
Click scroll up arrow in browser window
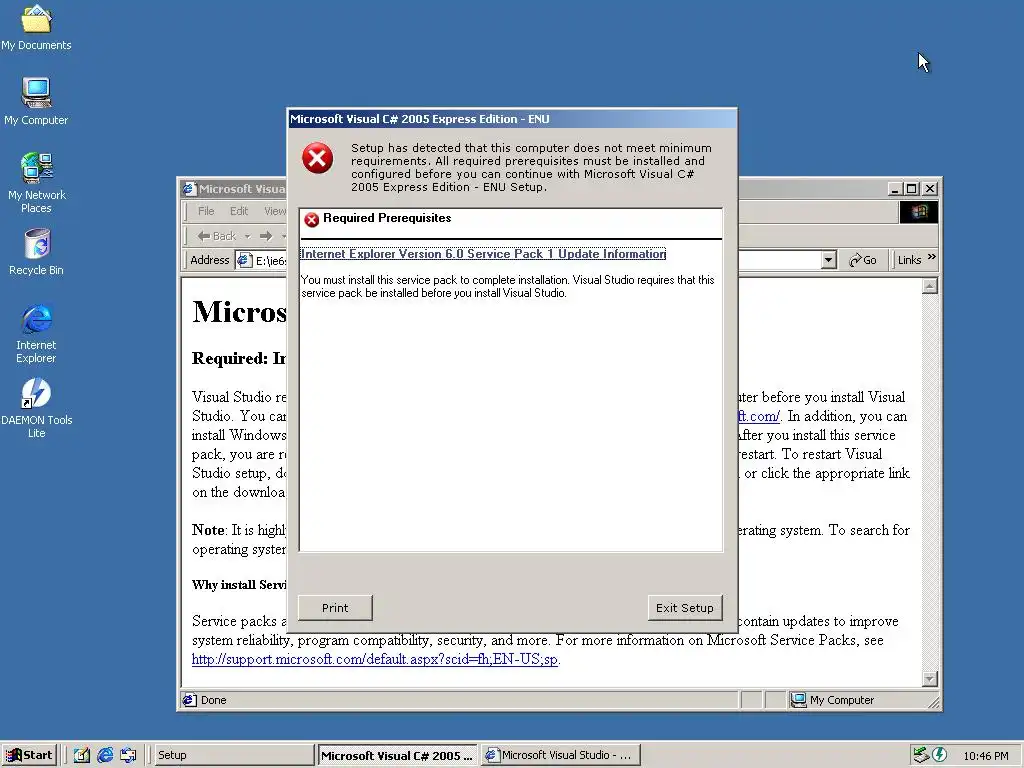(x=930, y=286)
